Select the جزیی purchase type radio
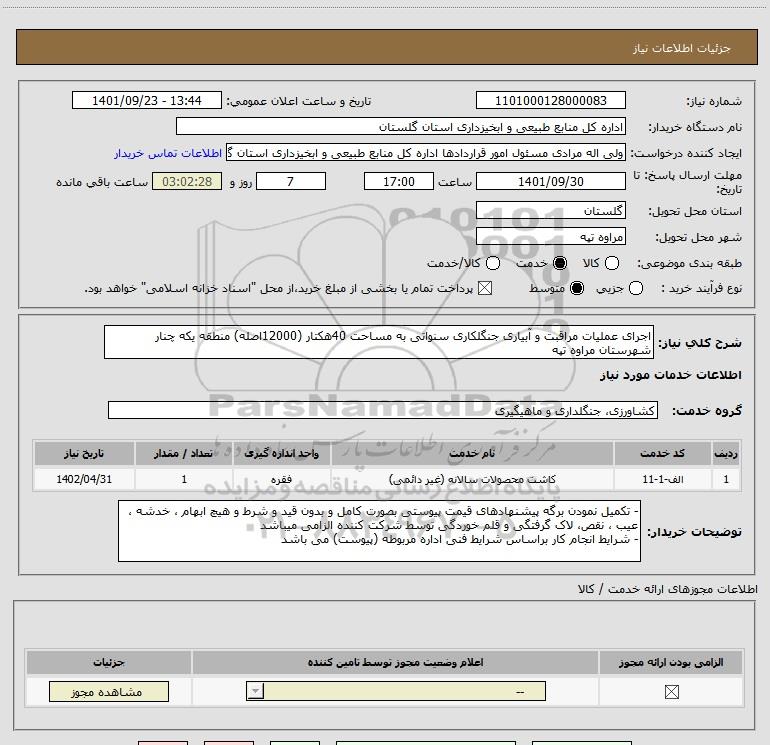This screenshot has width=770, height=745. pyautogui.click(x=636, y=289)
